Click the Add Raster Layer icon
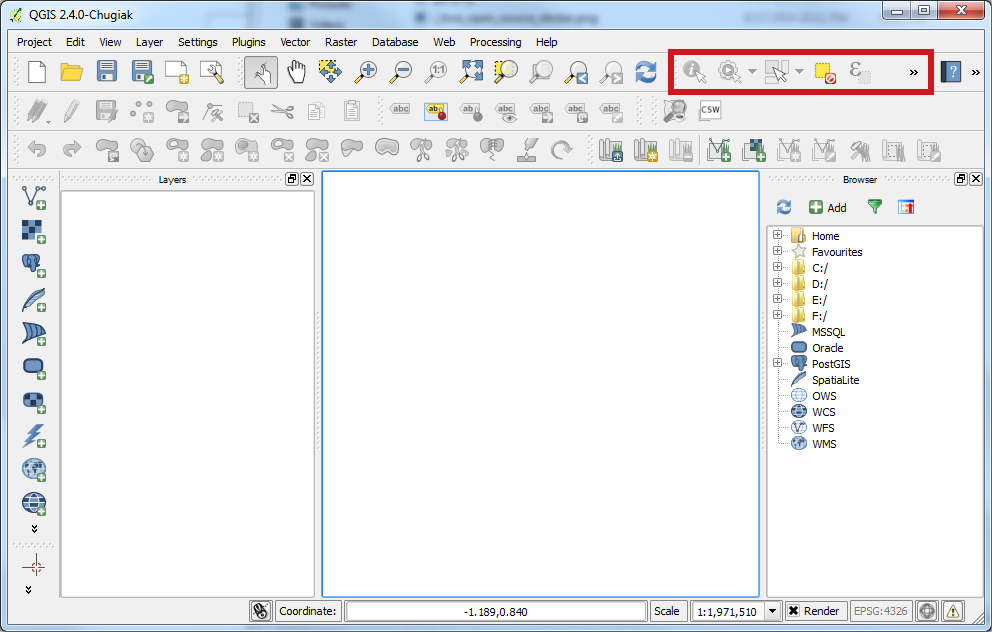Viewport: 992px width, 632px height. point(34,230)
